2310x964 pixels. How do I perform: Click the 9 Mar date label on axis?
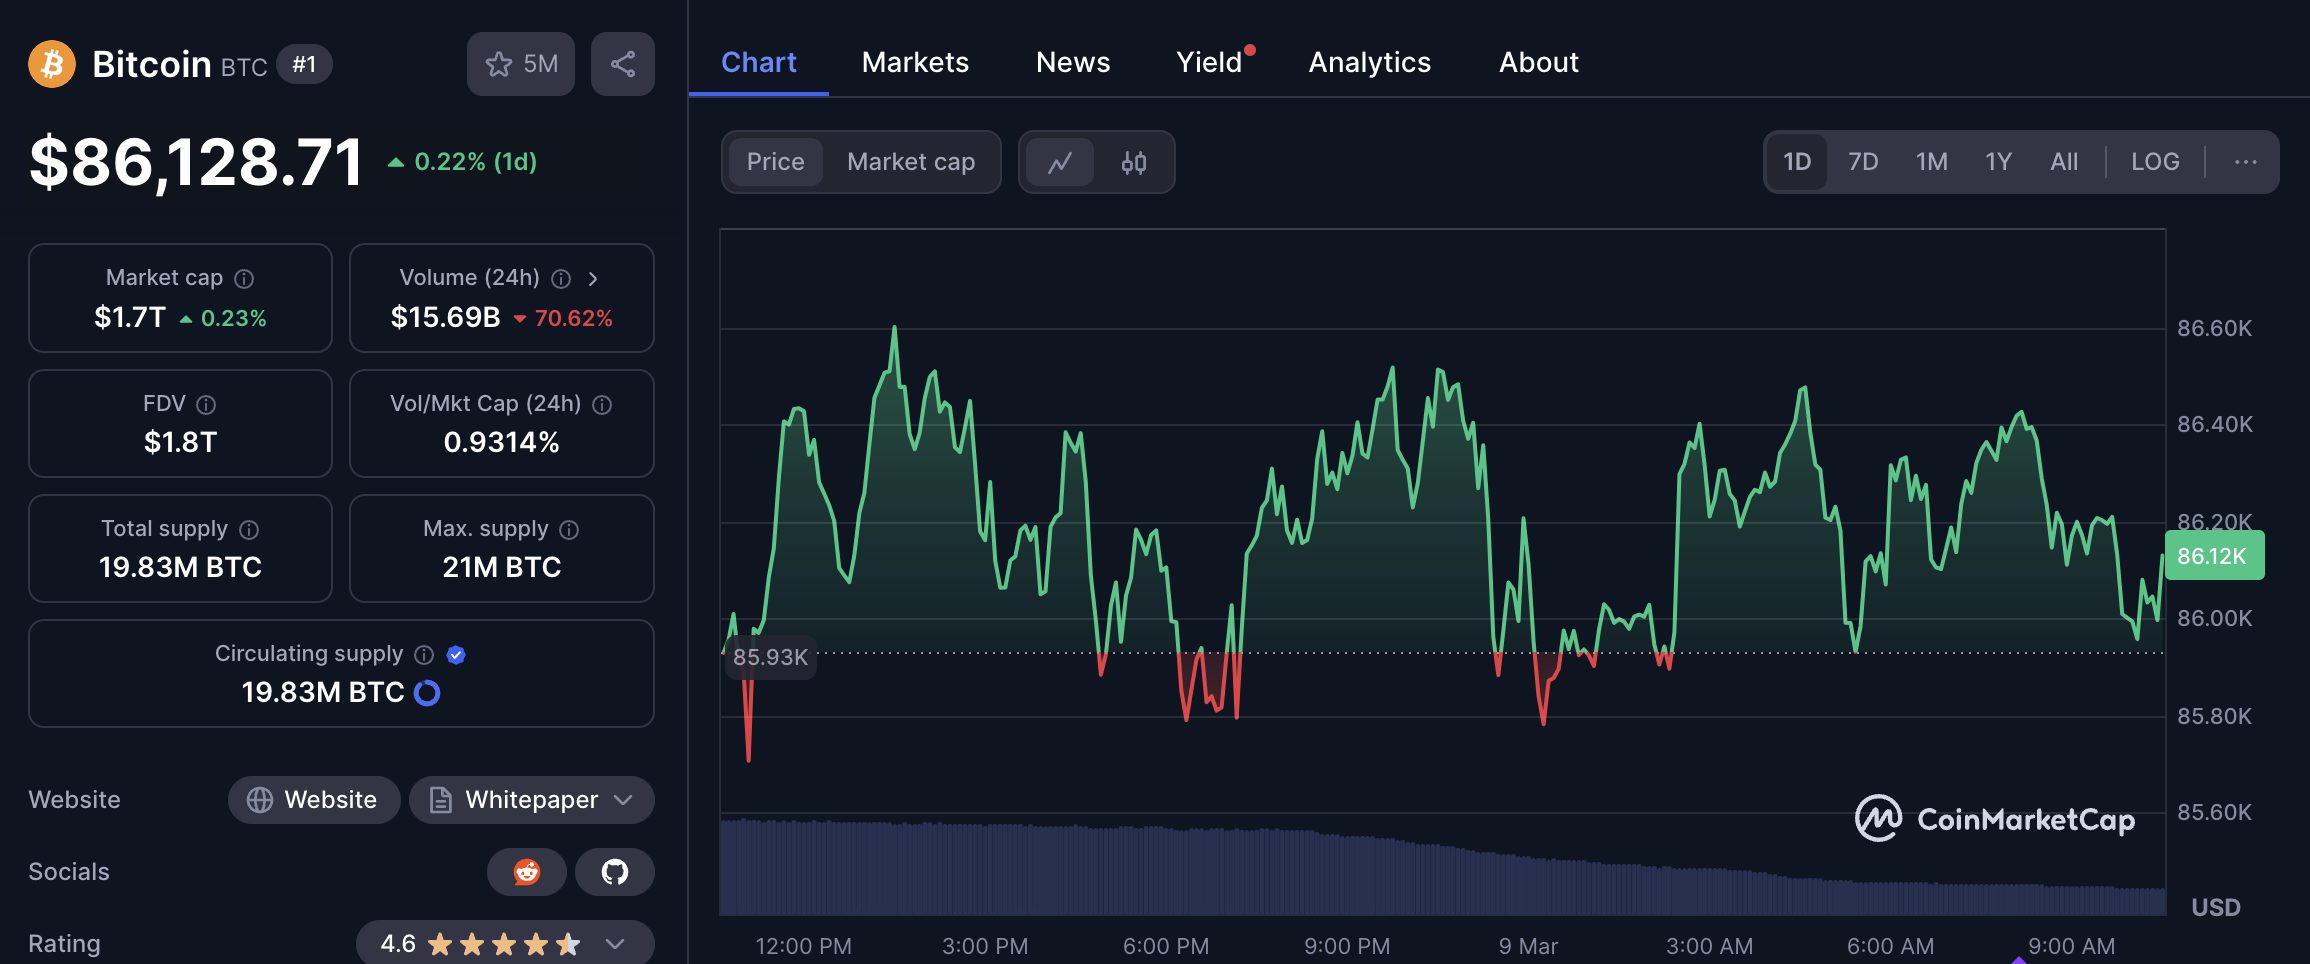(x=1528, y=946)
